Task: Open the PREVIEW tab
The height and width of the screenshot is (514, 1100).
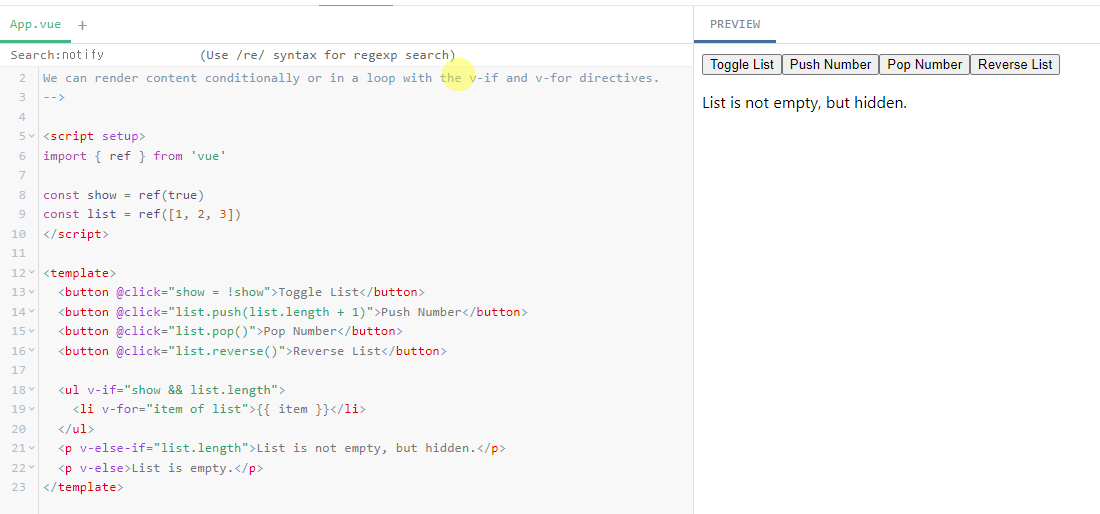Action: [735, 25]
